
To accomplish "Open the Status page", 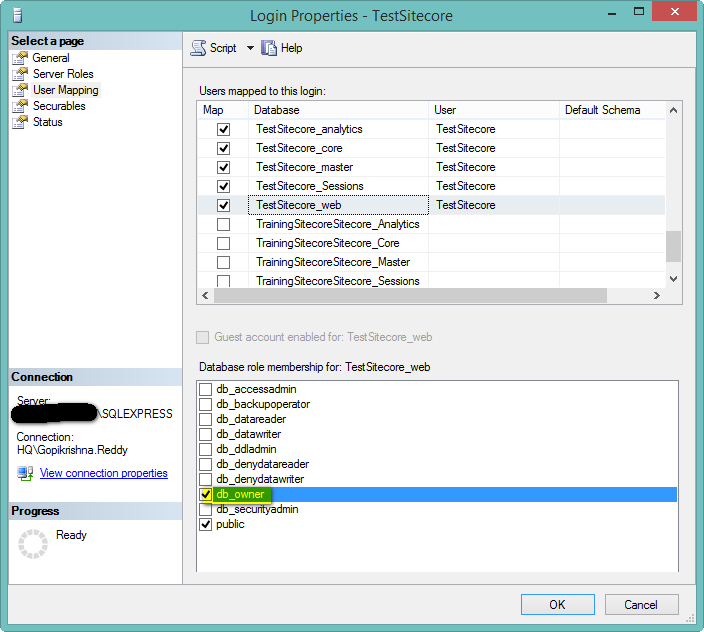I will (47, 122).
